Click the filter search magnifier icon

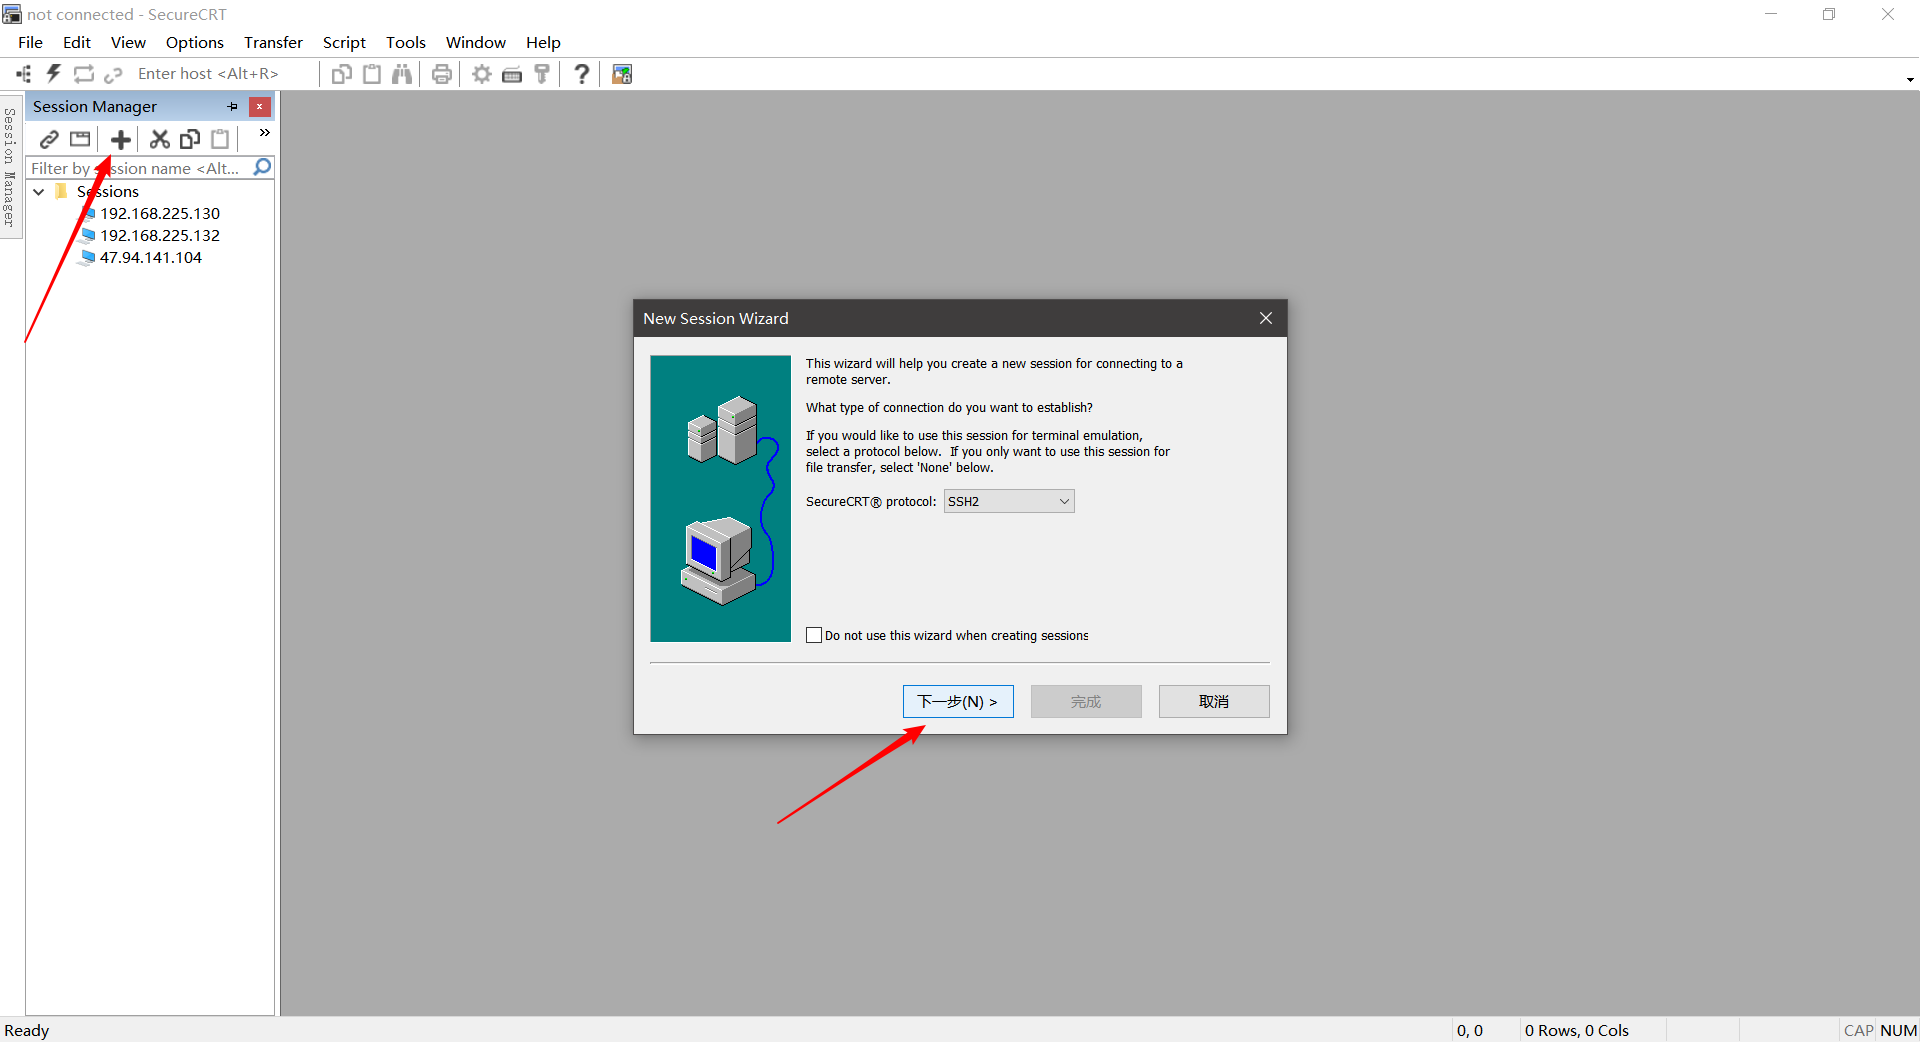pyautogui.click(x=262, y=167)
